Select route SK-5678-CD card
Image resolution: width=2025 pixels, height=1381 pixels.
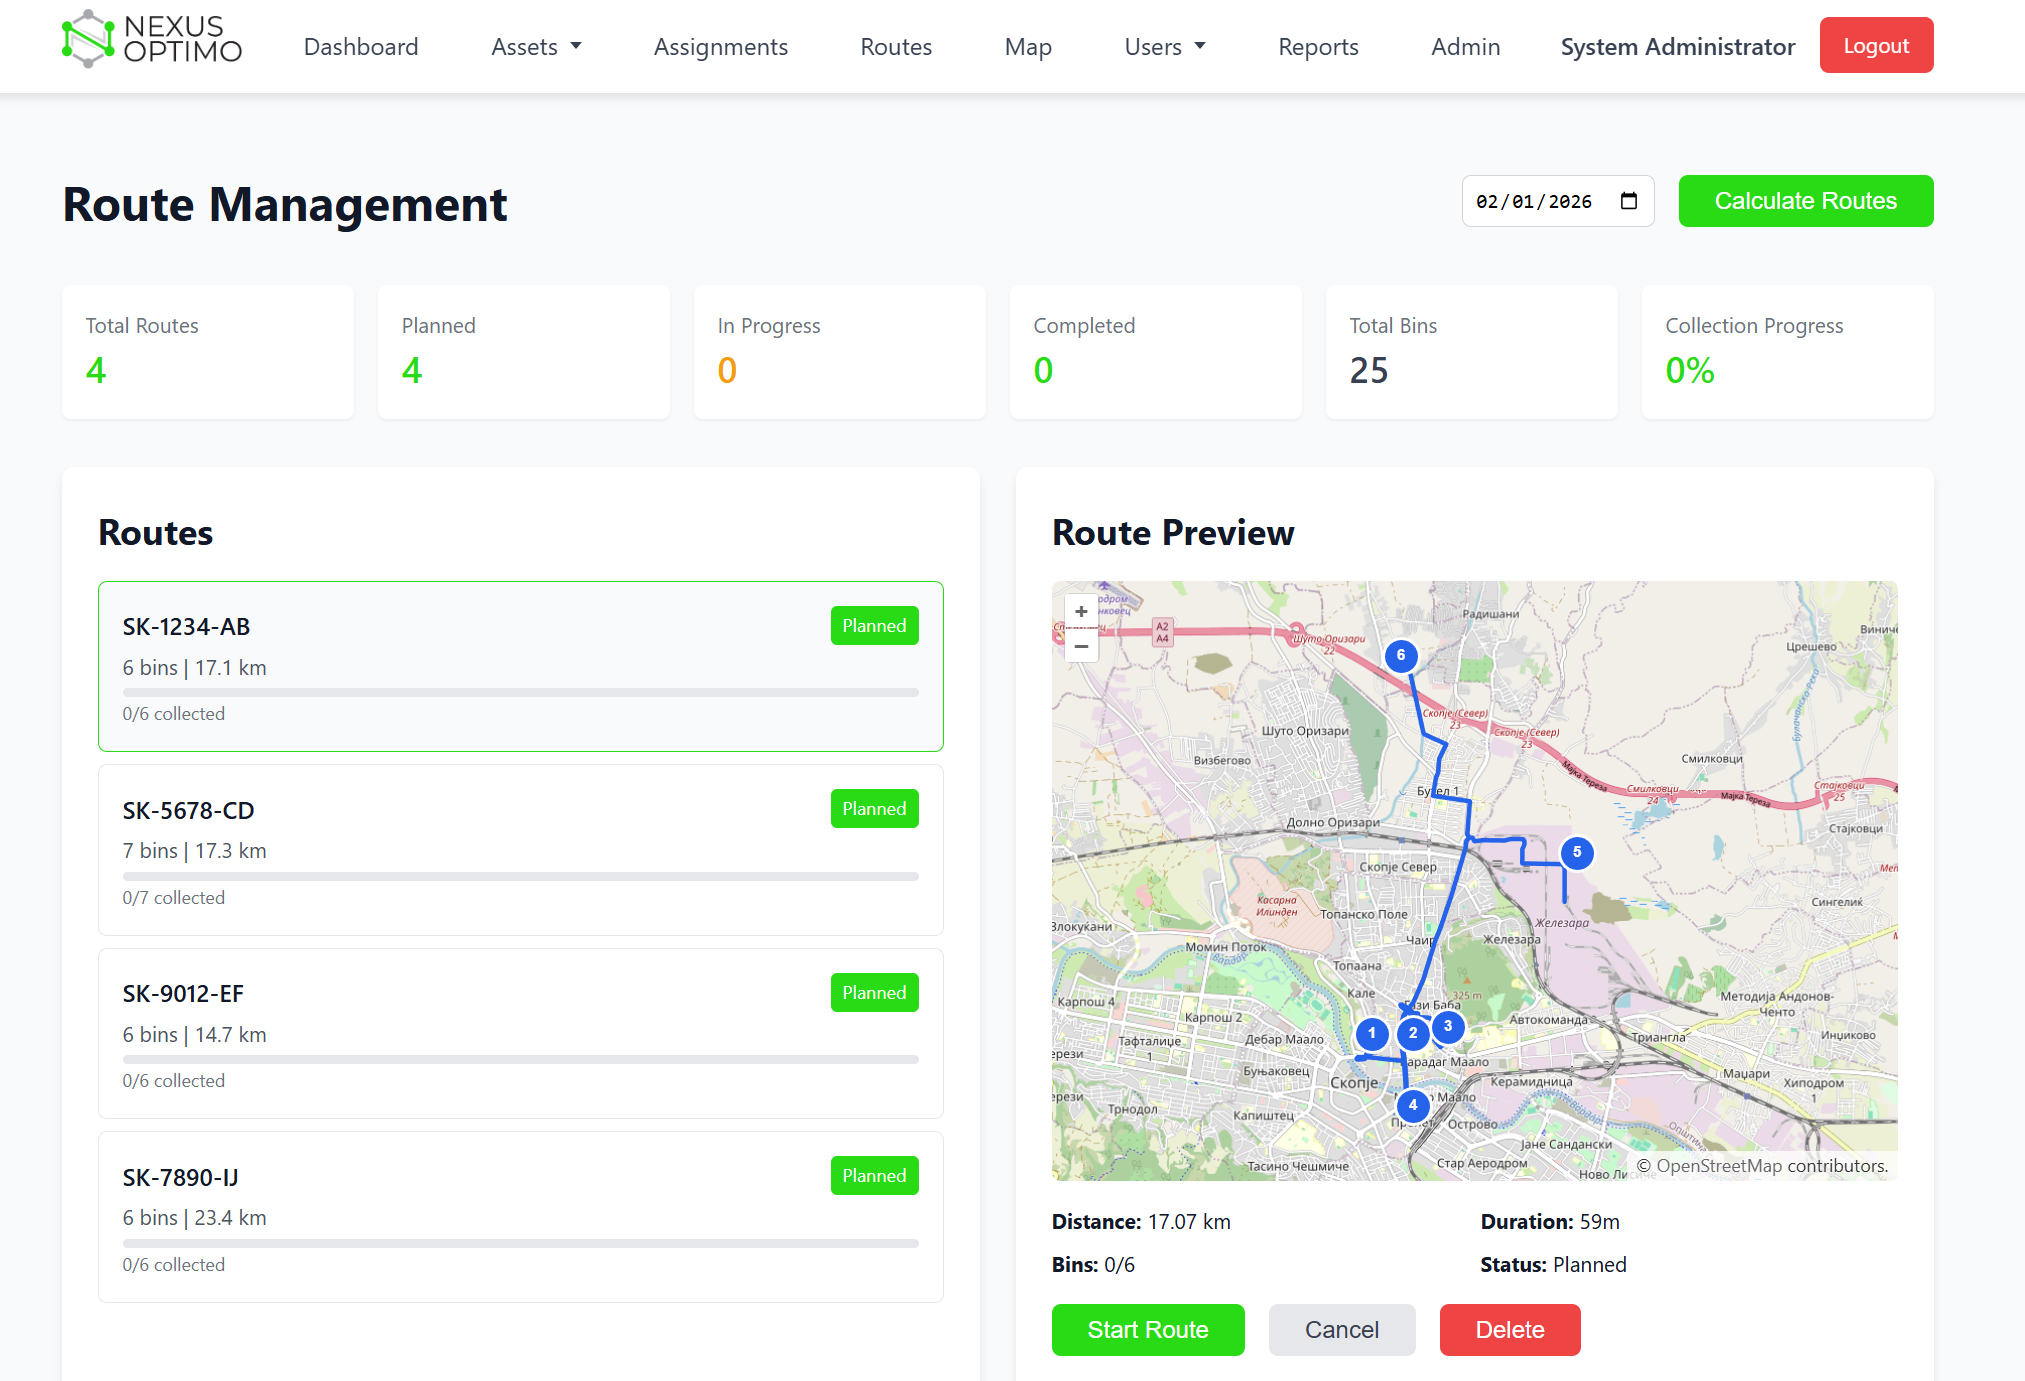[520, 850]
